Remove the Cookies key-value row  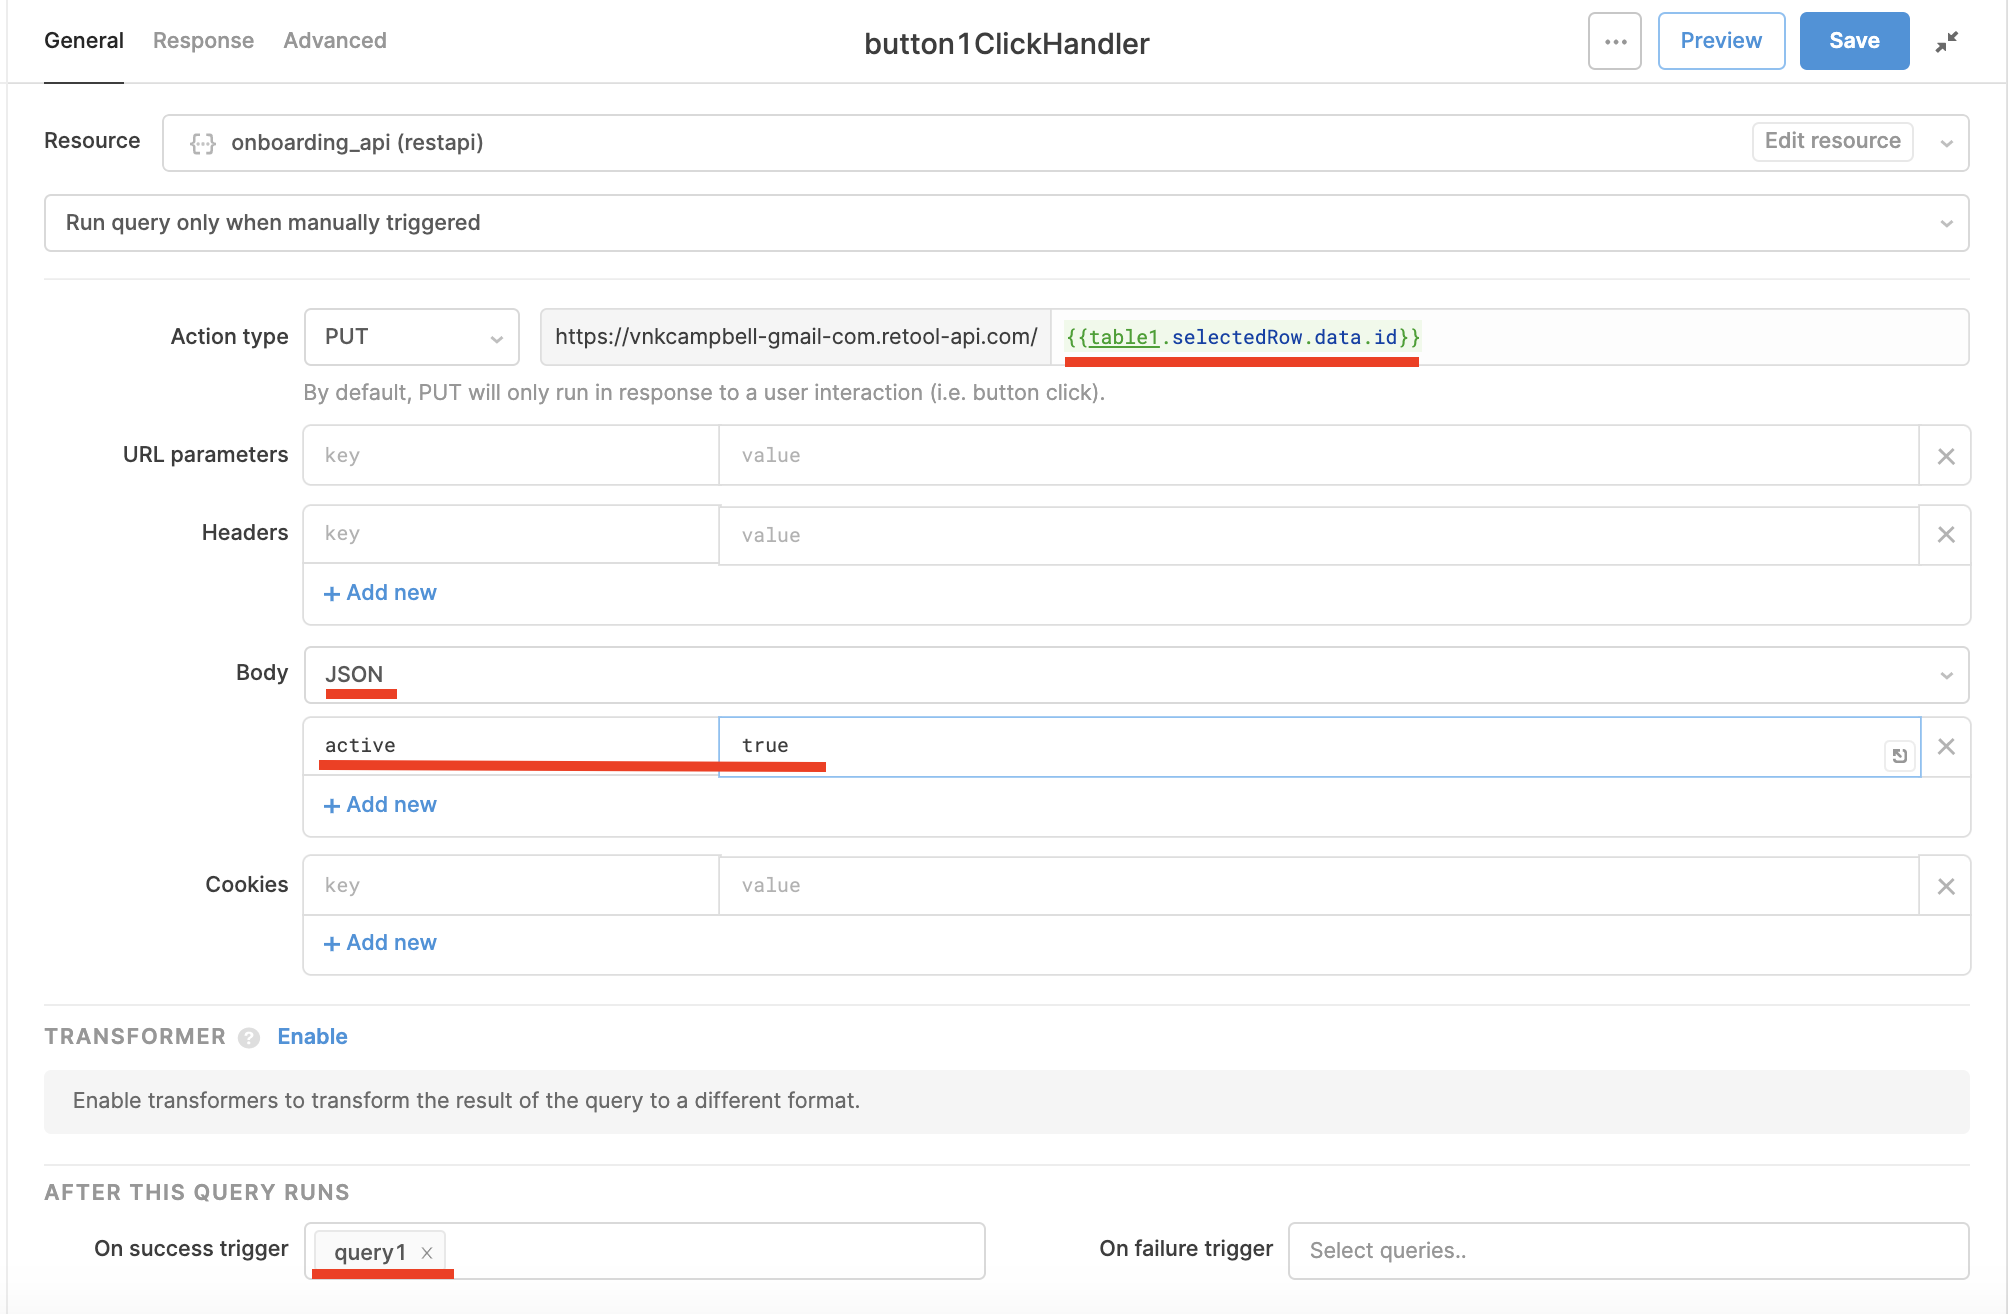1945,886
